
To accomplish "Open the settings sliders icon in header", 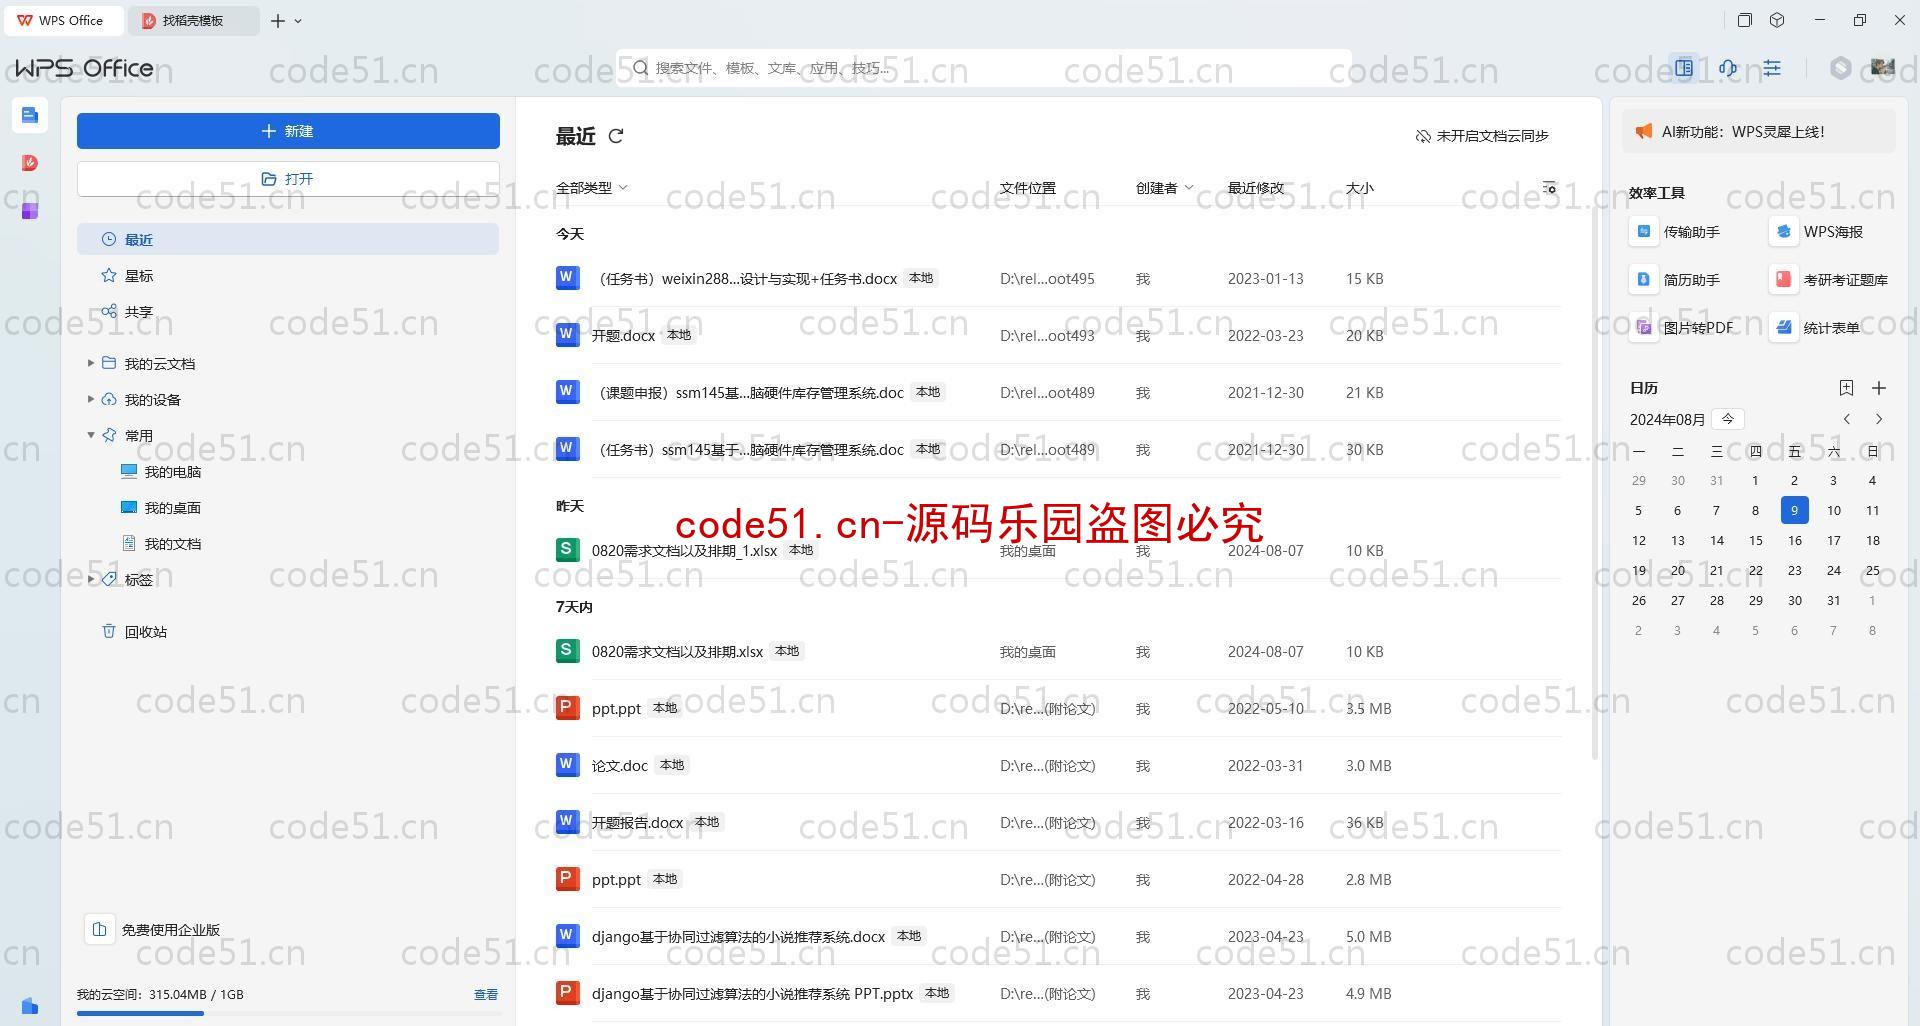I will (x=1772, y=68).
